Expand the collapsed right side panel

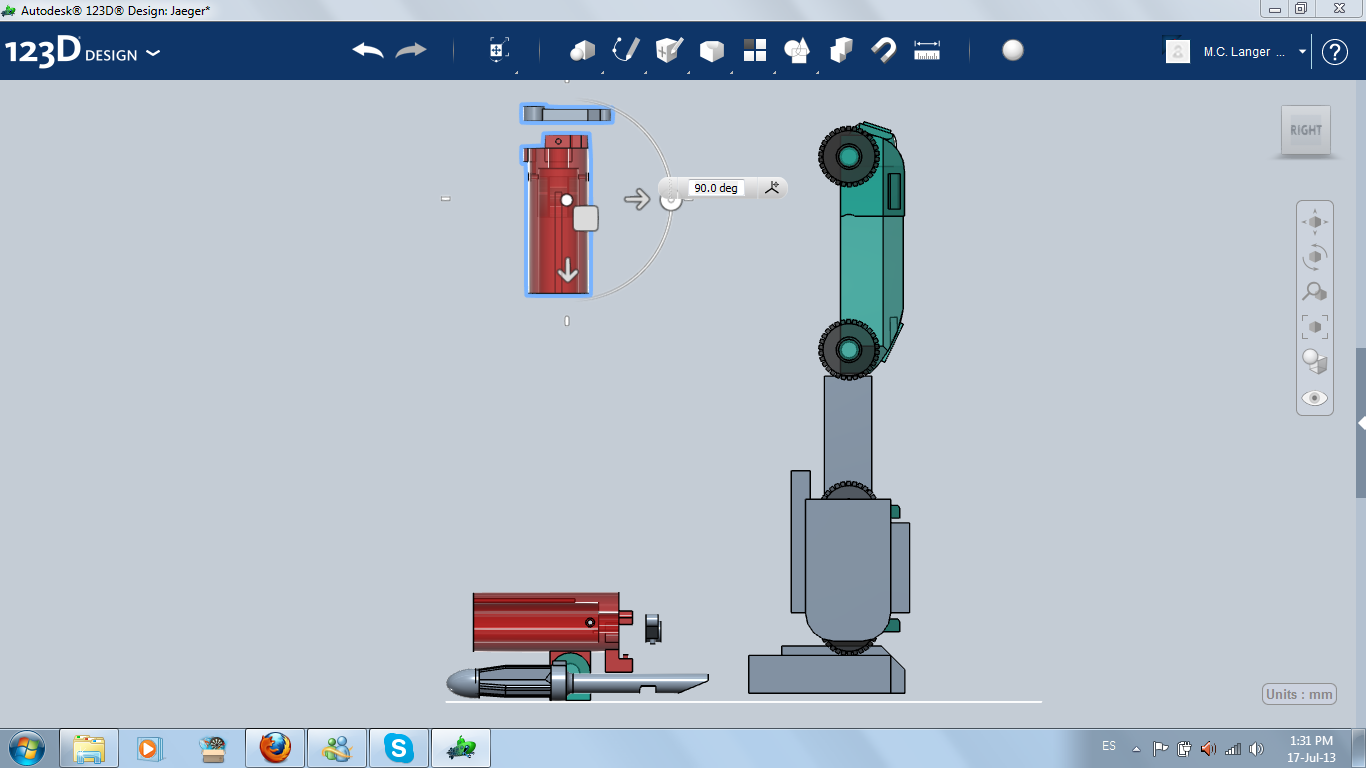point(1361,423)
